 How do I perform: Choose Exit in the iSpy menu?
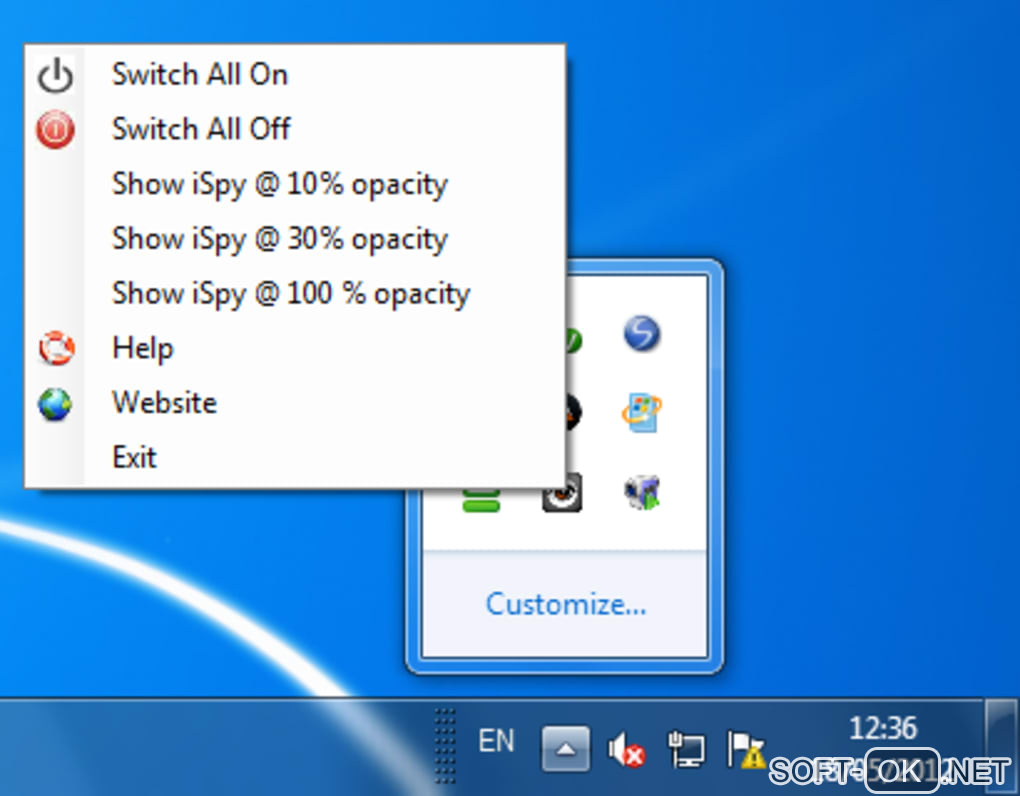pyautogui.click(x=294, y=457)
